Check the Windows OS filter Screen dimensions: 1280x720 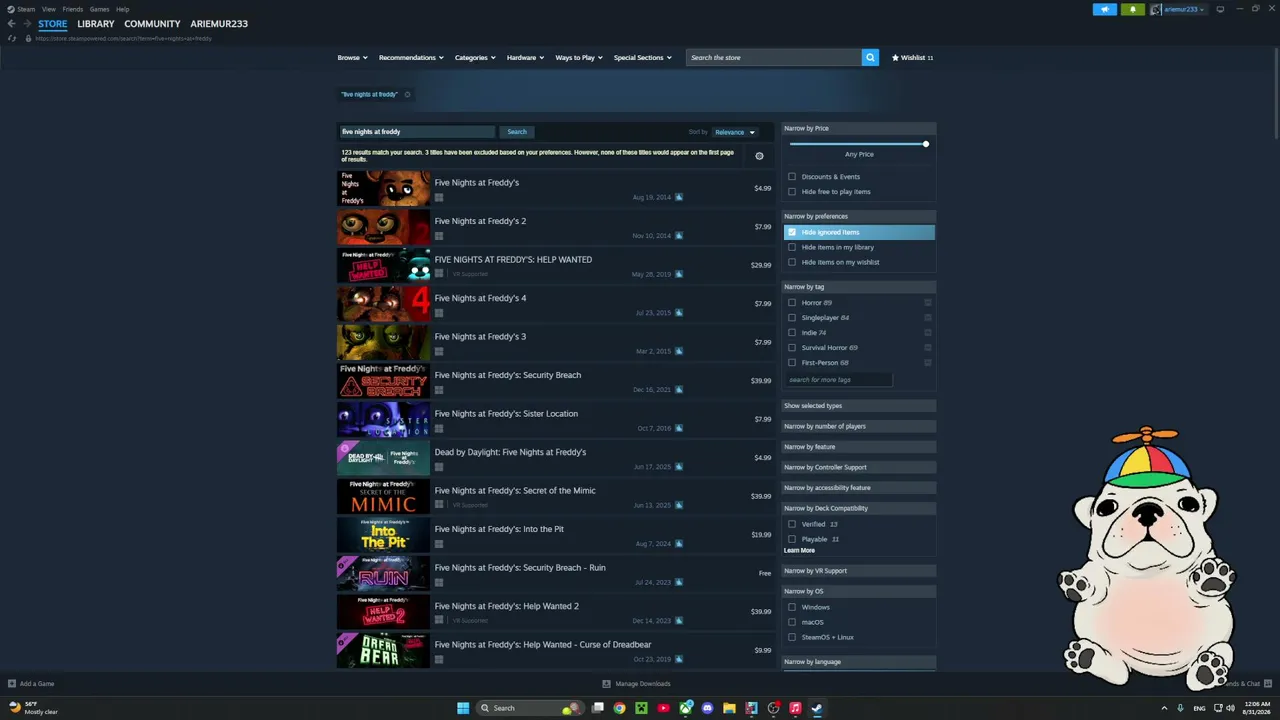click(792, 607)
